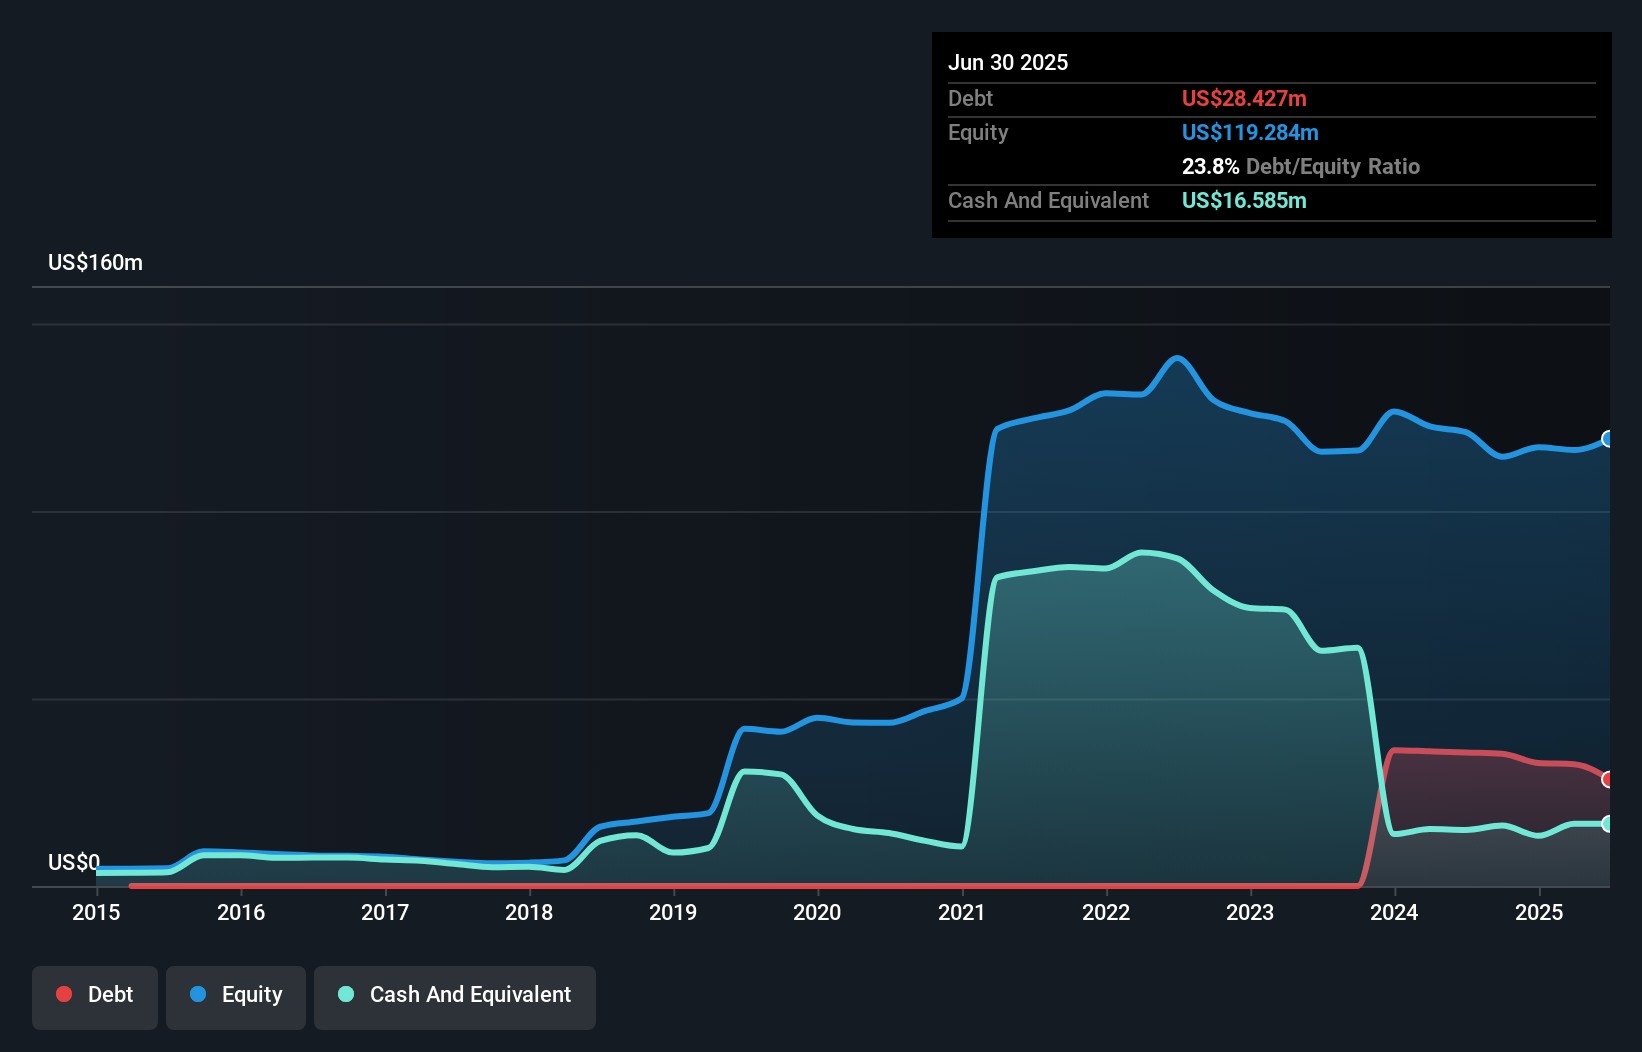Select the 2025 axis label
The height and width of the screenshot is (1052, 1642).
pyautogui.click(x=1539, y=912)
